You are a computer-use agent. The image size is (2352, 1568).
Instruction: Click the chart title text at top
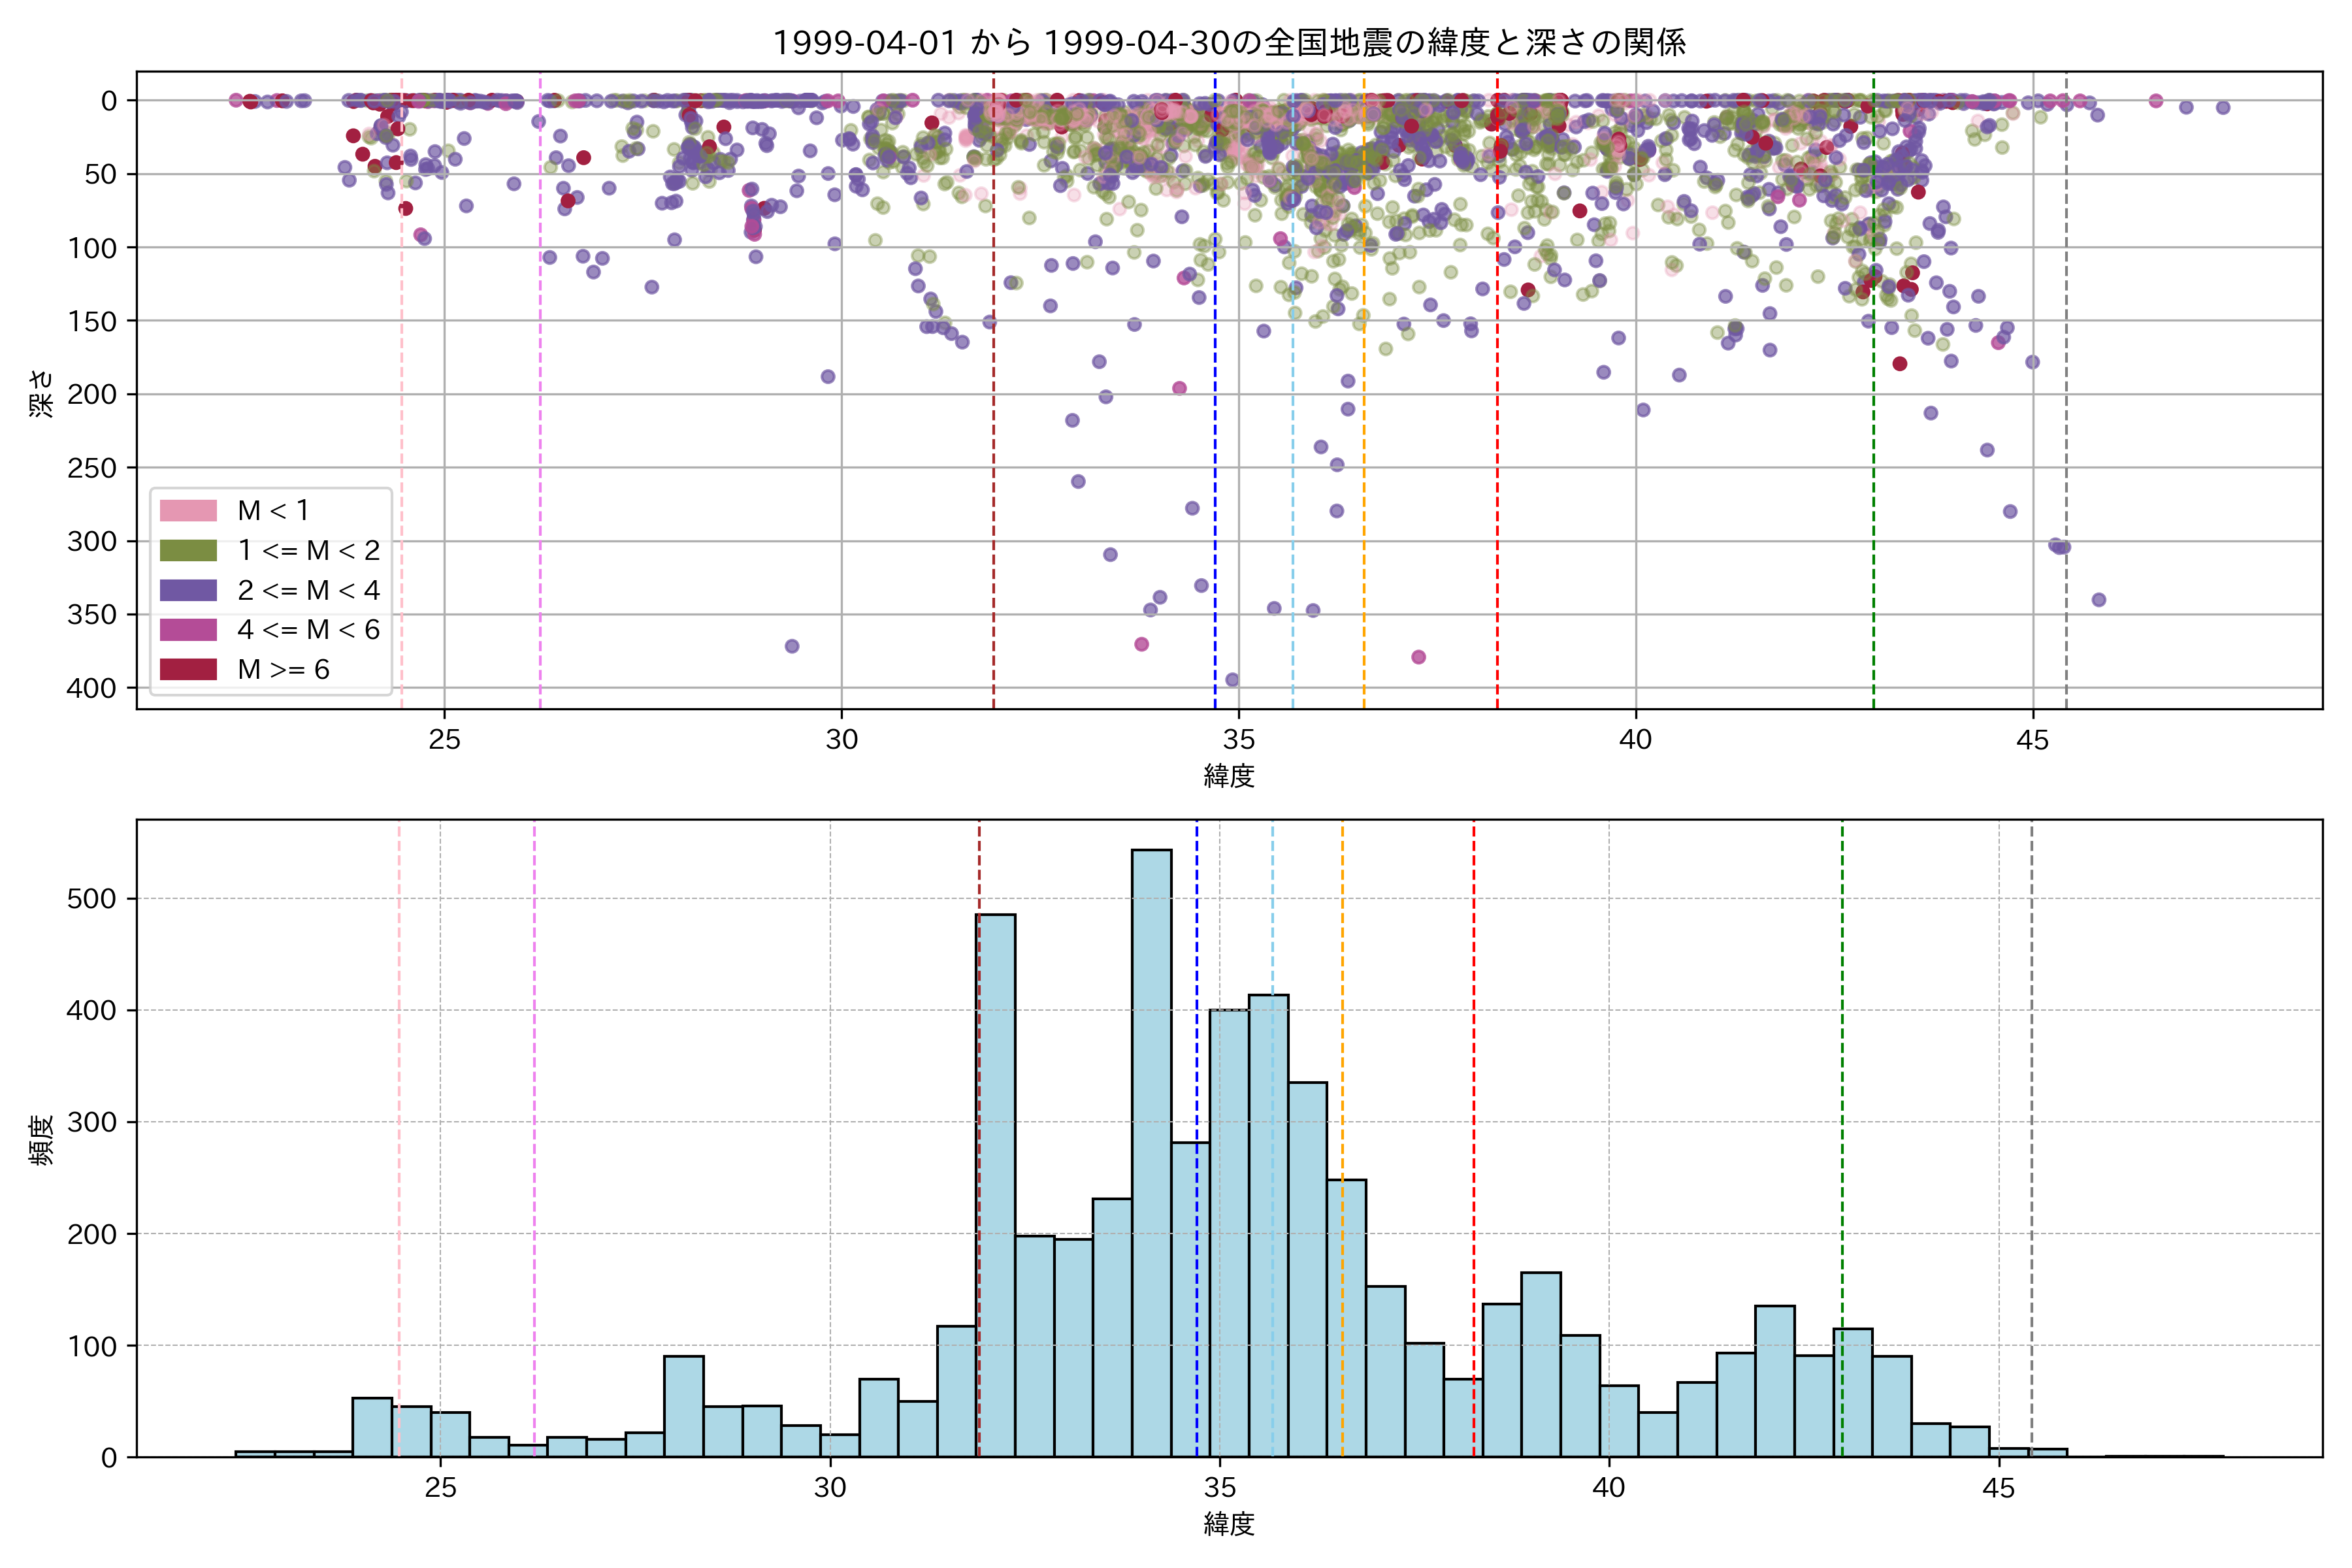coord(1229,42)
